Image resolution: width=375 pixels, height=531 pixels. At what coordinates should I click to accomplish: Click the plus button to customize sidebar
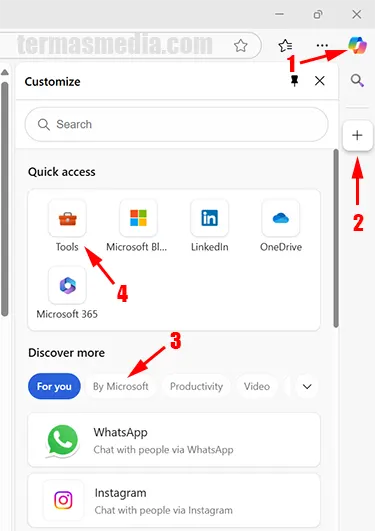357,135
